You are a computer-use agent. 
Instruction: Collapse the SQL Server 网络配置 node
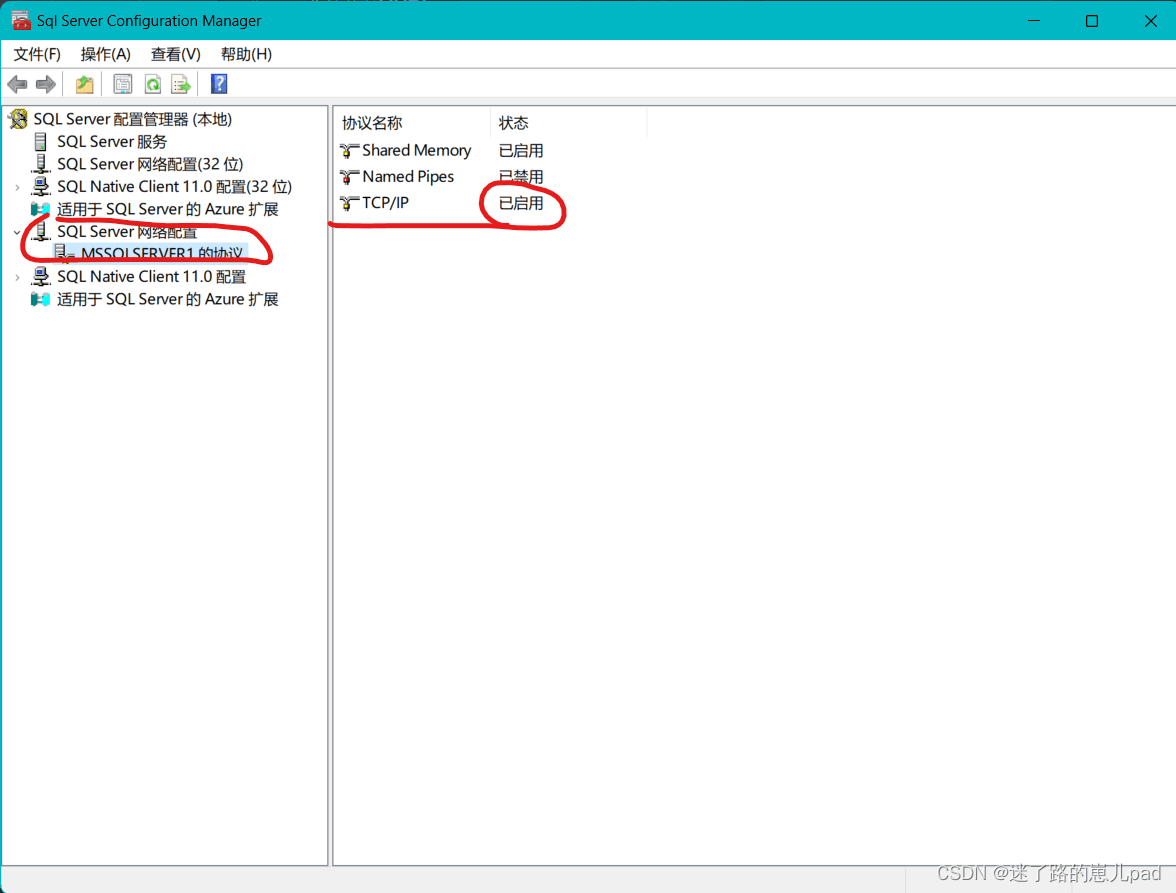pos(17,232)
